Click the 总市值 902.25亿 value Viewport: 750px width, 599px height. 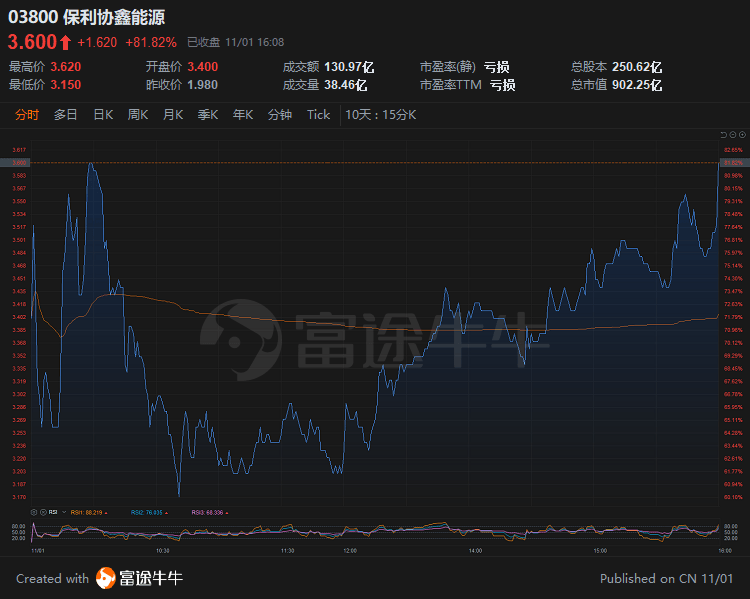coord(637,85)
